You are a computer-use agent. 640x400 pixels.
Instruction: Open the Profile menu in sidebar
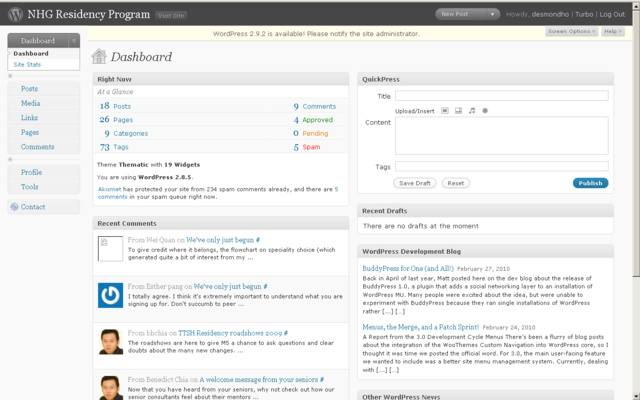click(31, 172)
